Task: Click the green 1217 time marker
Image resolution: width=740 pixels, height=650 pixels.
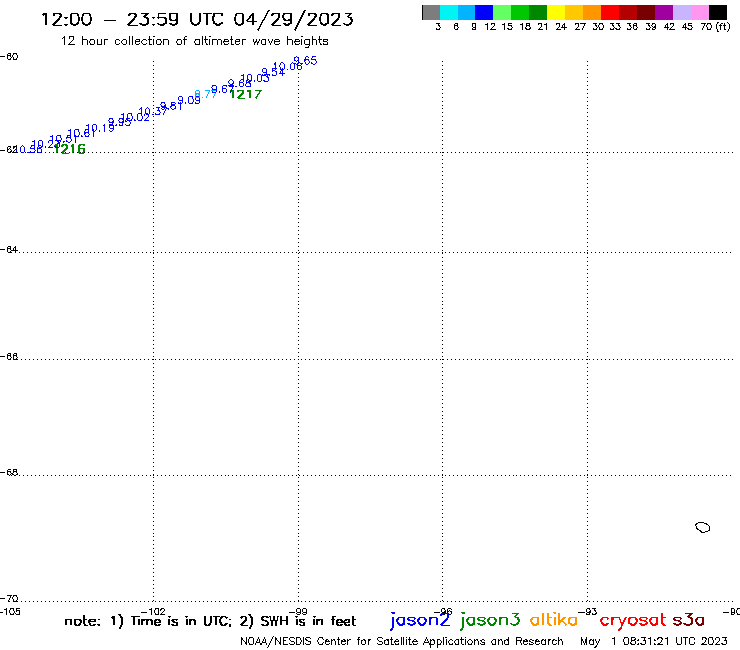Action: pyautogui.click(x=245, y=94)
